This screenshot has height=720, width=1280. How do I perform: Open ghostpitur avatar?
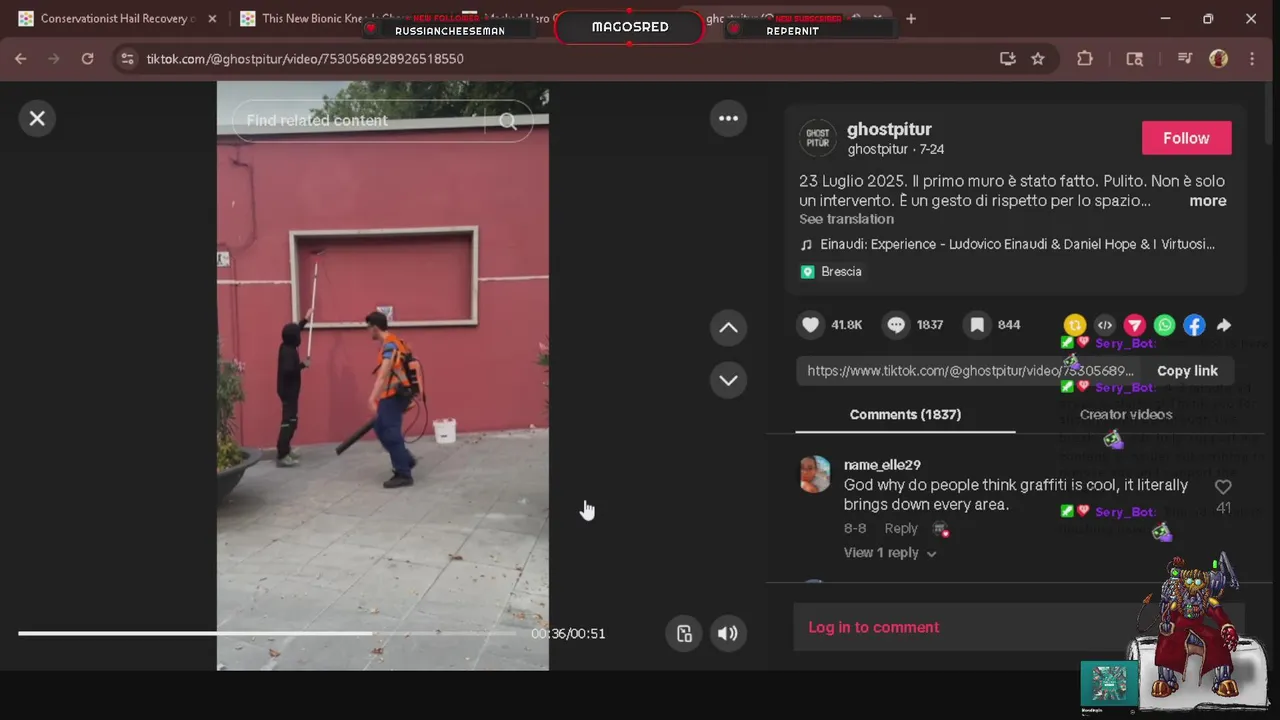(817, 138)
